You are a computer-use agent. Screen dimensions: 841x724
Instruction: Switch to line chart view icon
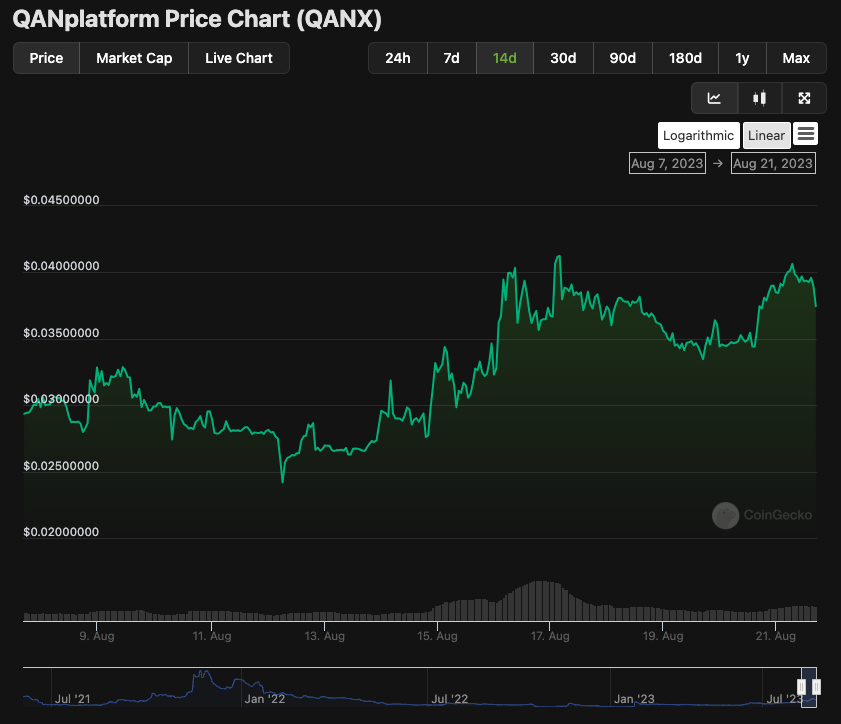coord(714,98)
